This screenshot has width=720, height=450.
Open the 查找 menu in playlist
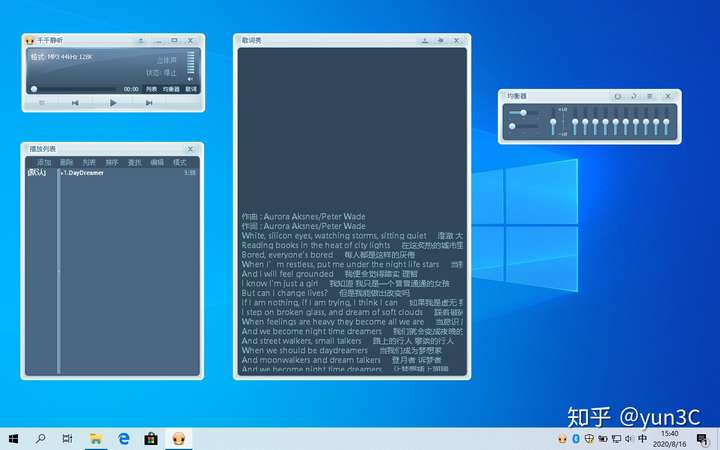135,163
